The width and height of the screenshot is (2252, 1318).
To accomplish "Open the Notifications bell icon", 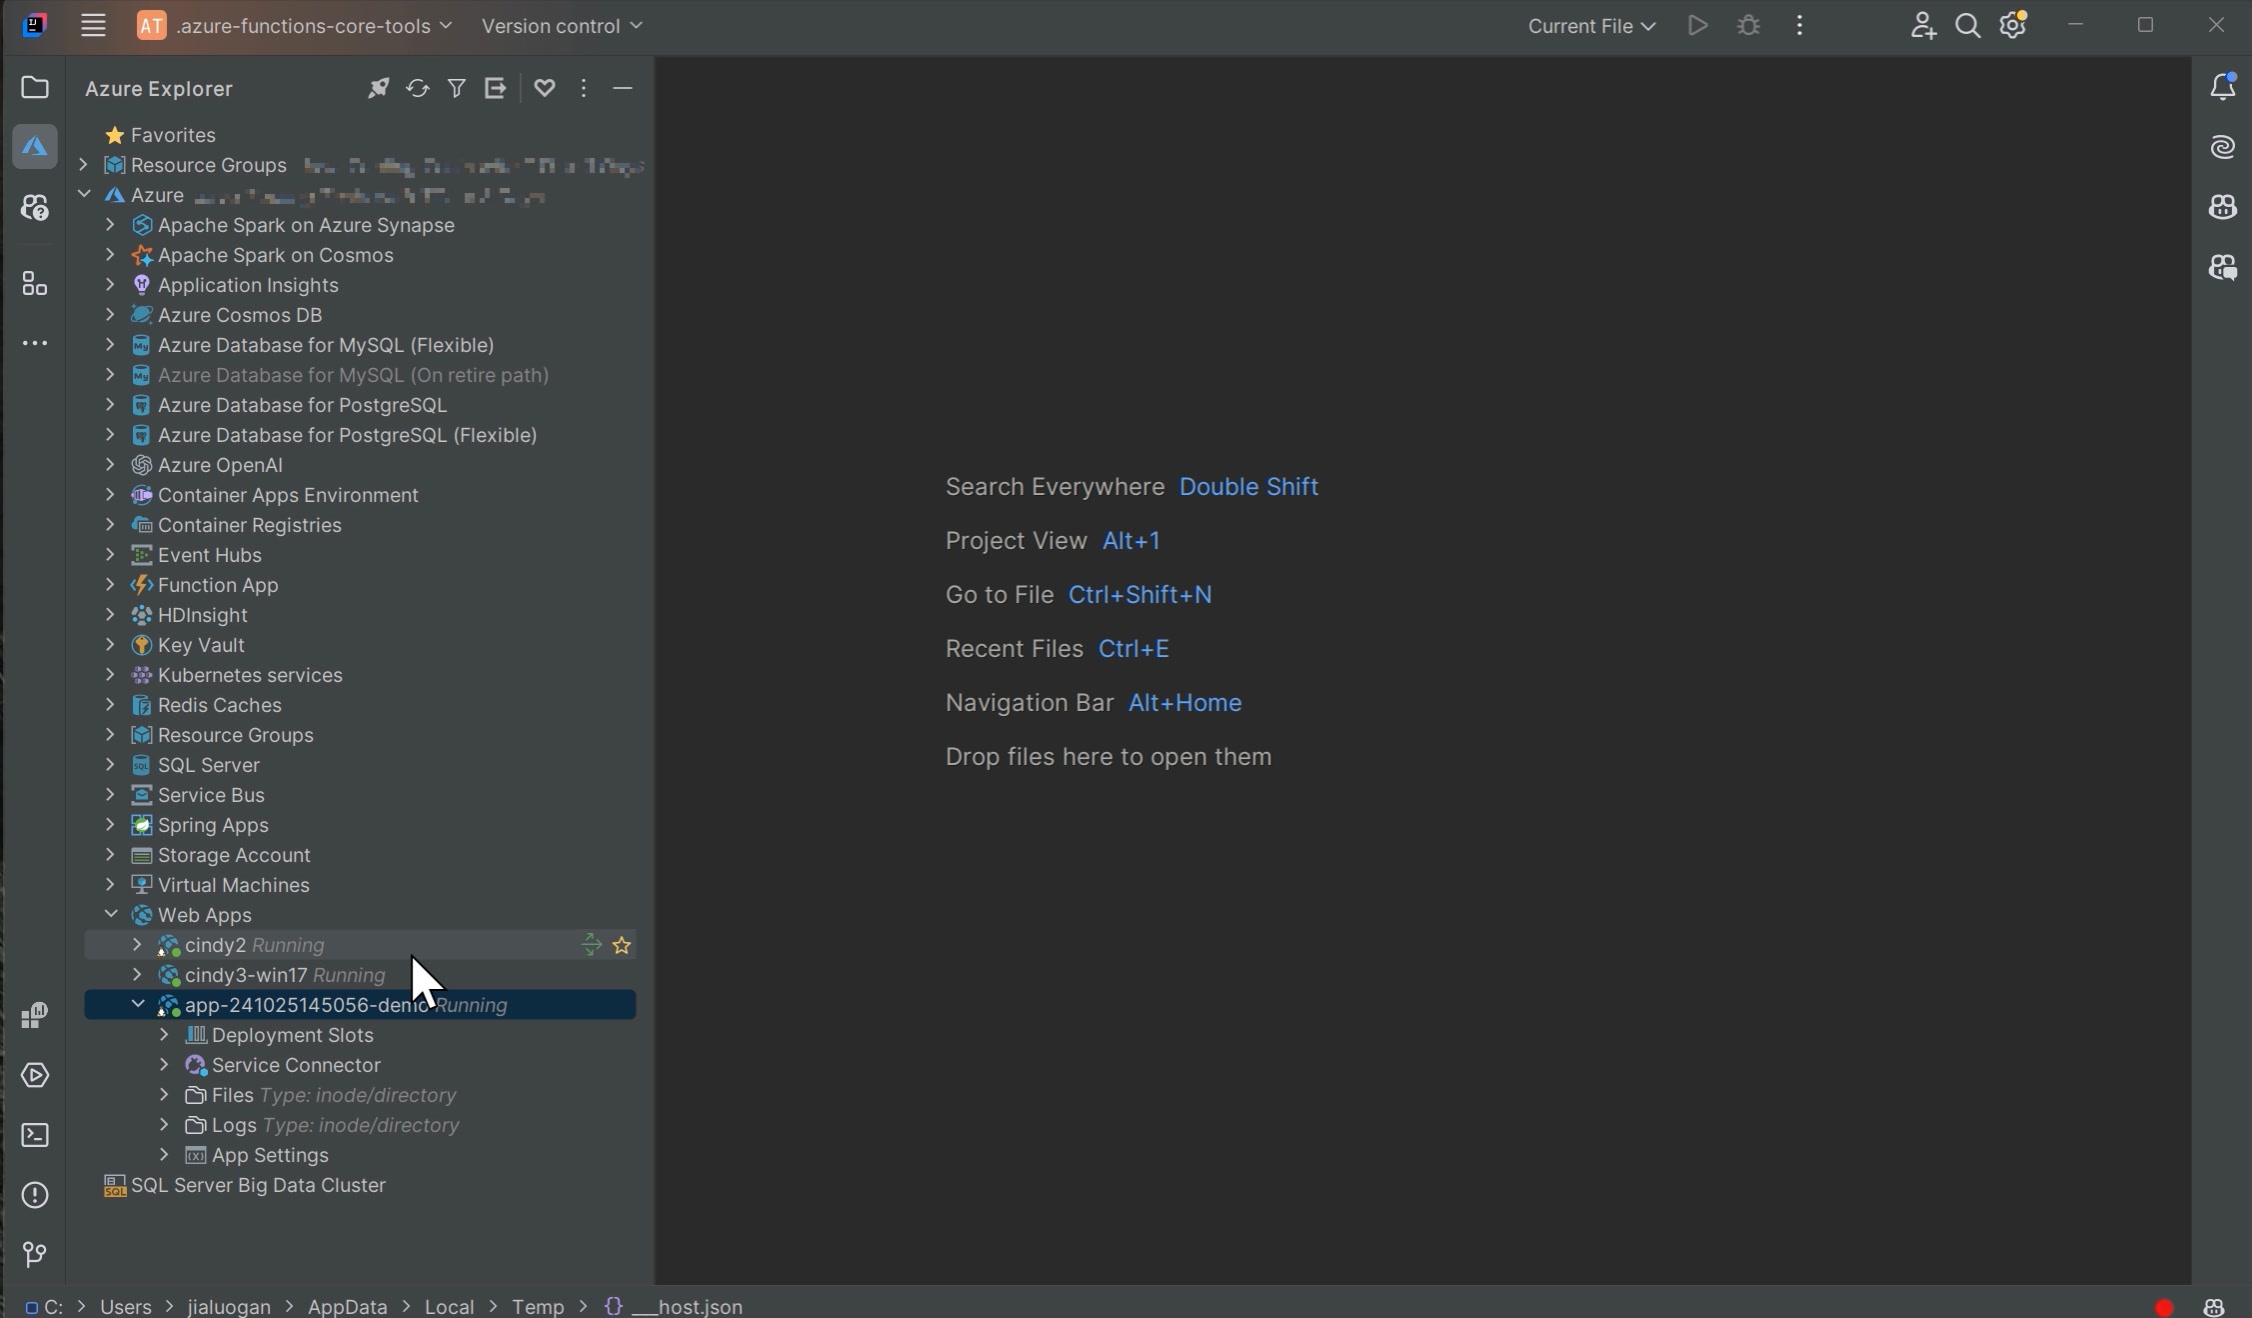I will coord(2222,87).
